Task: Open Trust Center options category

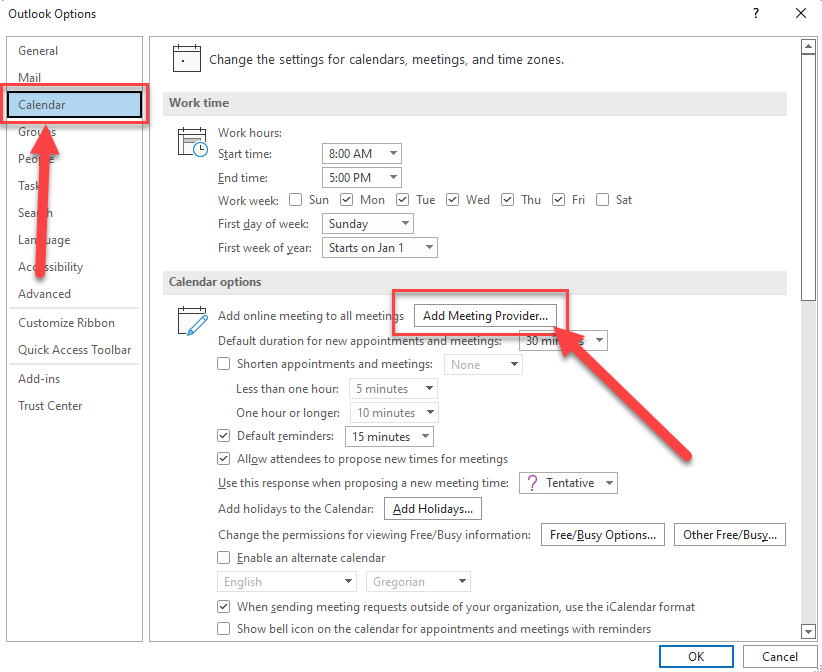Action: 74,406
